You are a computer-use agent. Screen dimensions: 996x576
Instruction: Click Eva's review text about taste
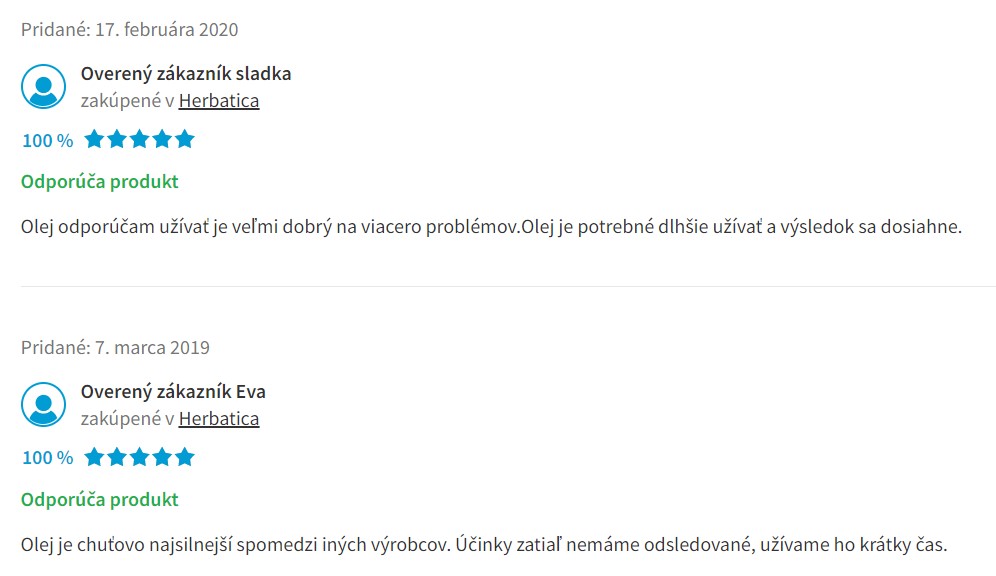point(484,545)
